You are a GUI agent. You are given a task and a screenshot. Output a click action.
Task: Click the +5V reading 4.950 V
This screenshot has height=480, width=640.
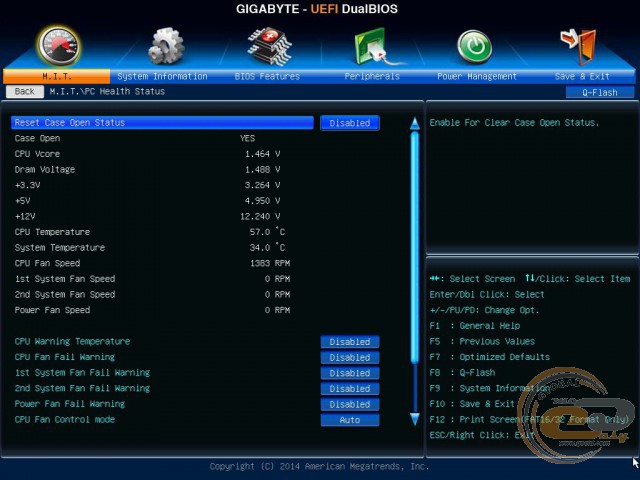(262, 200)
